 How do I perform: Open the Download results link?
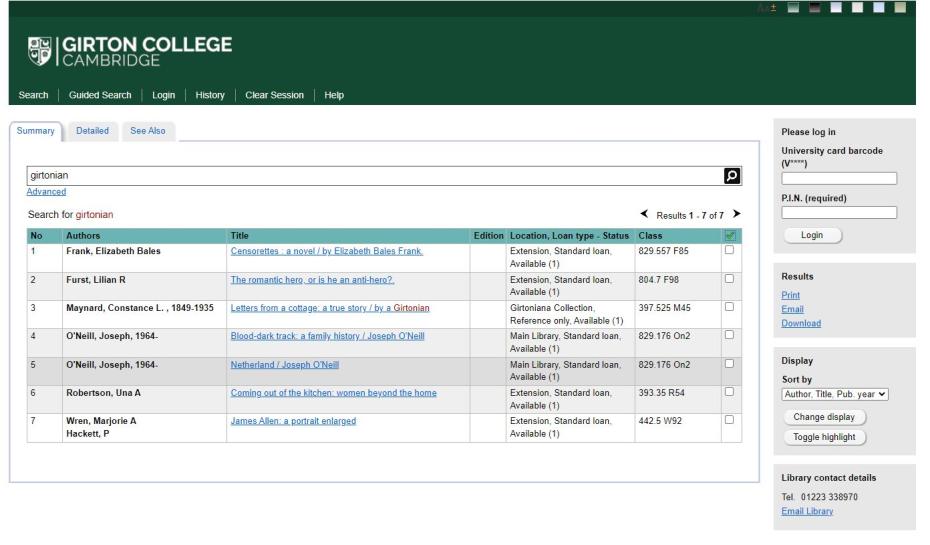tap(801, 323)
